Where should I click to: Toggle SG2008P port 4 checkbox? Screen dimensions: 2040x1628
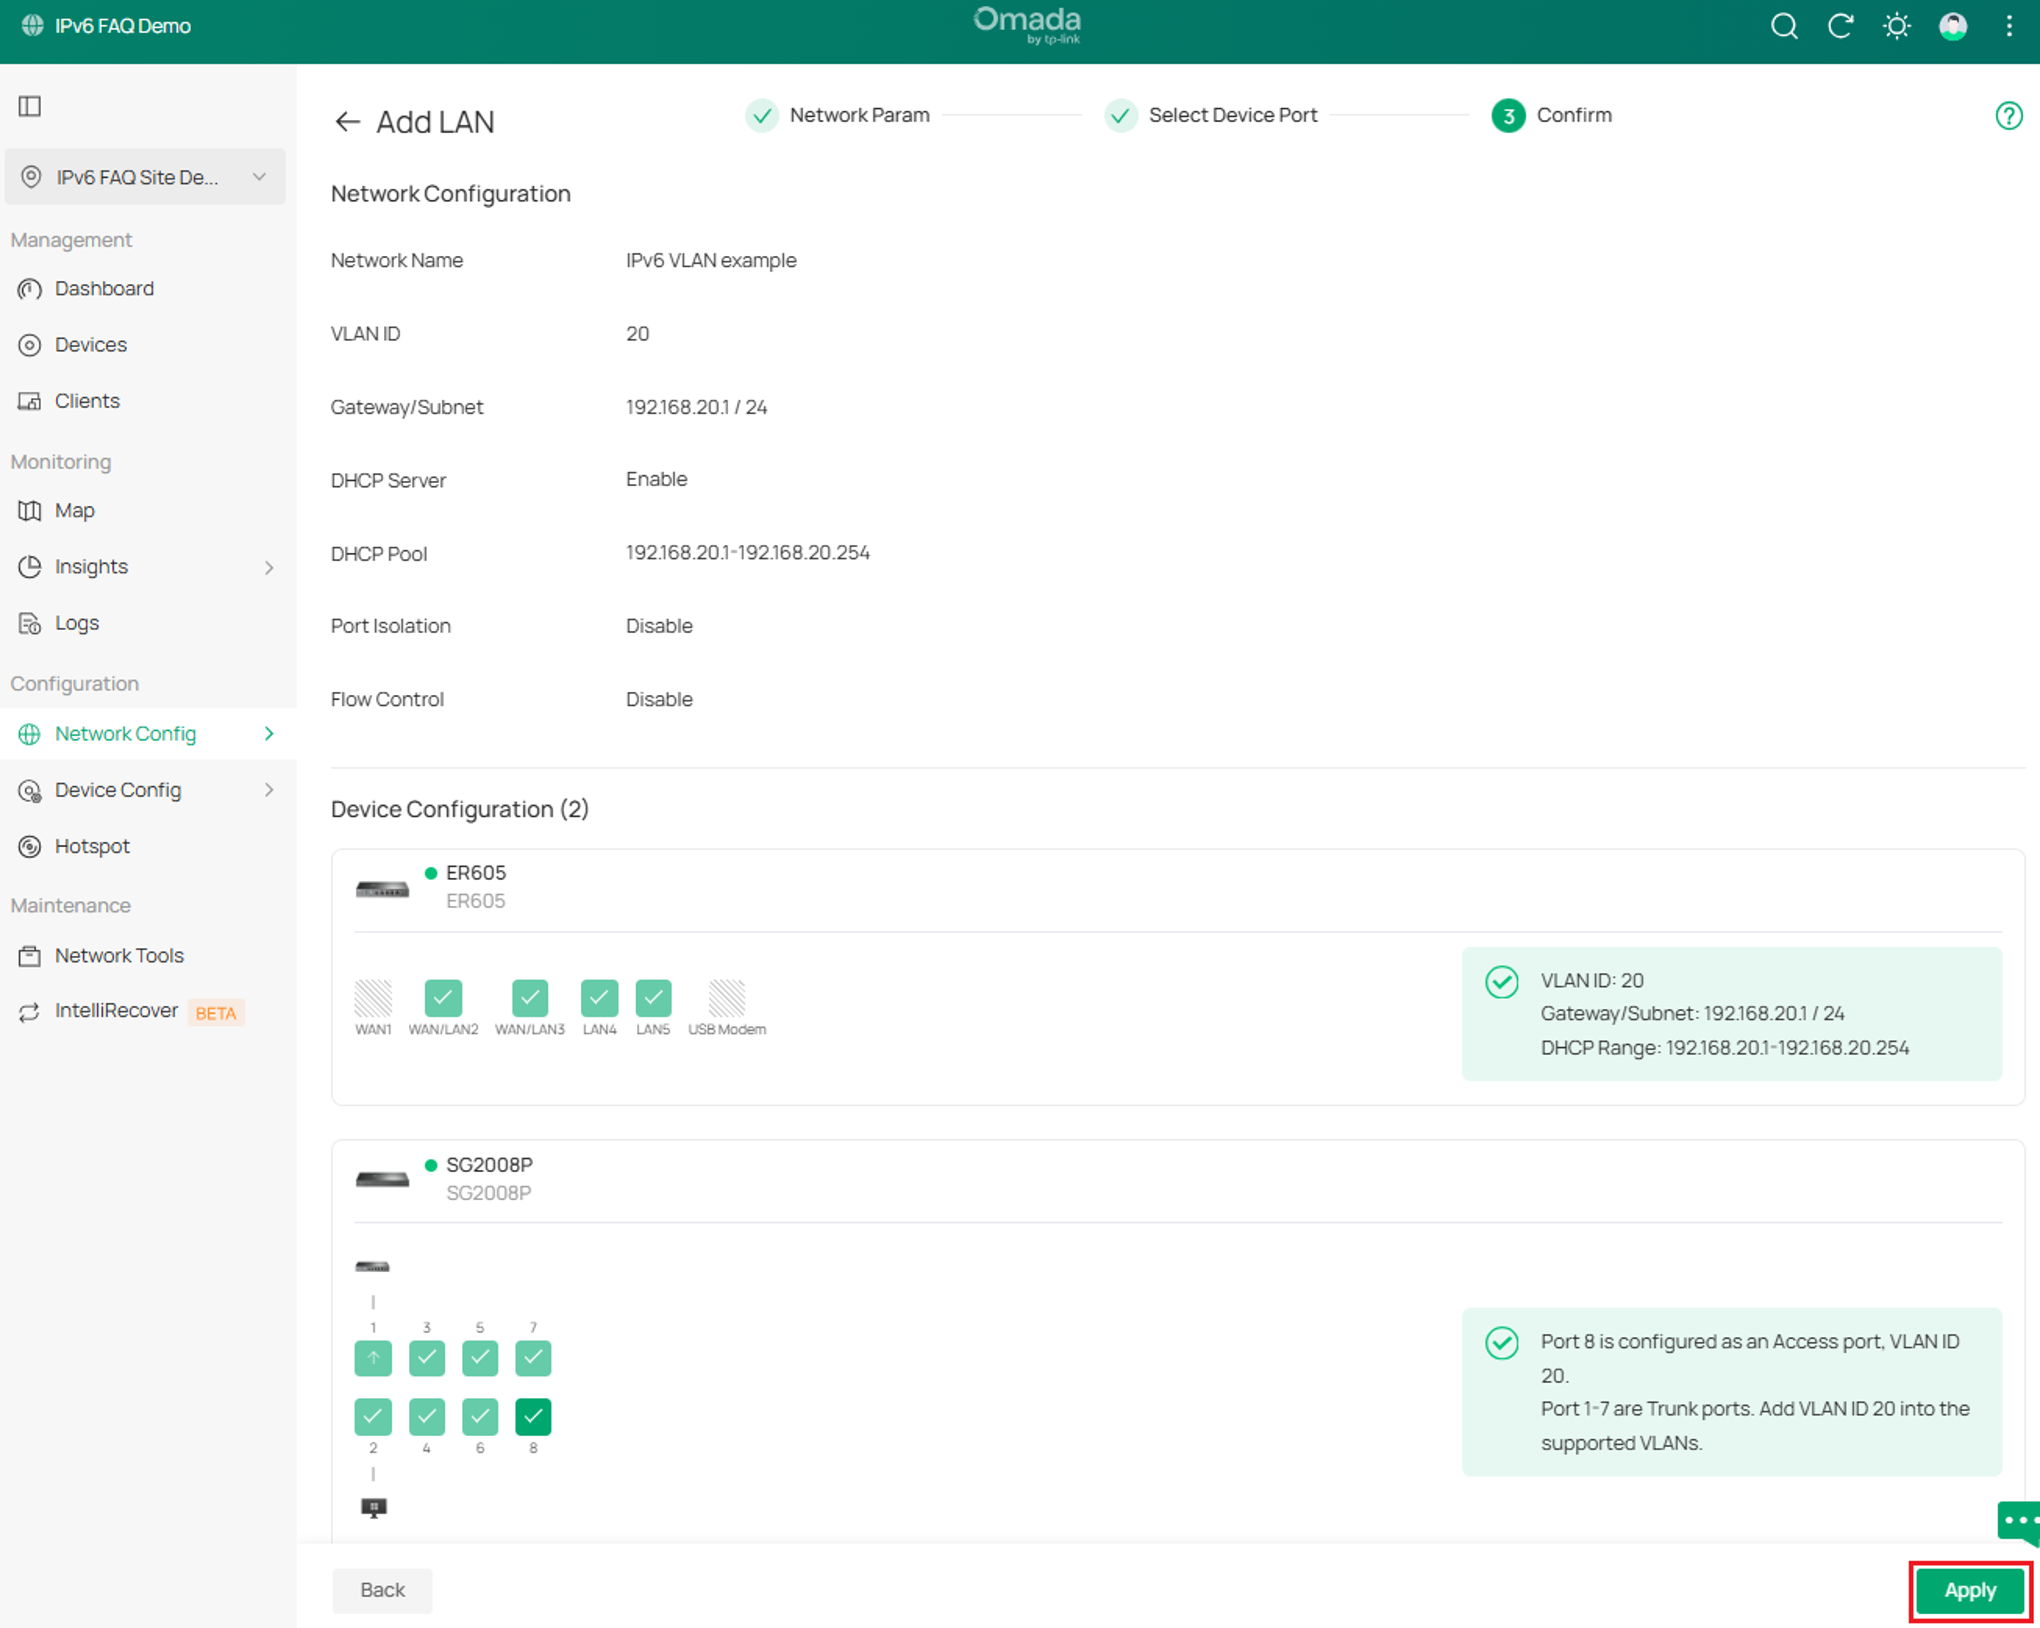(427, 1416)
